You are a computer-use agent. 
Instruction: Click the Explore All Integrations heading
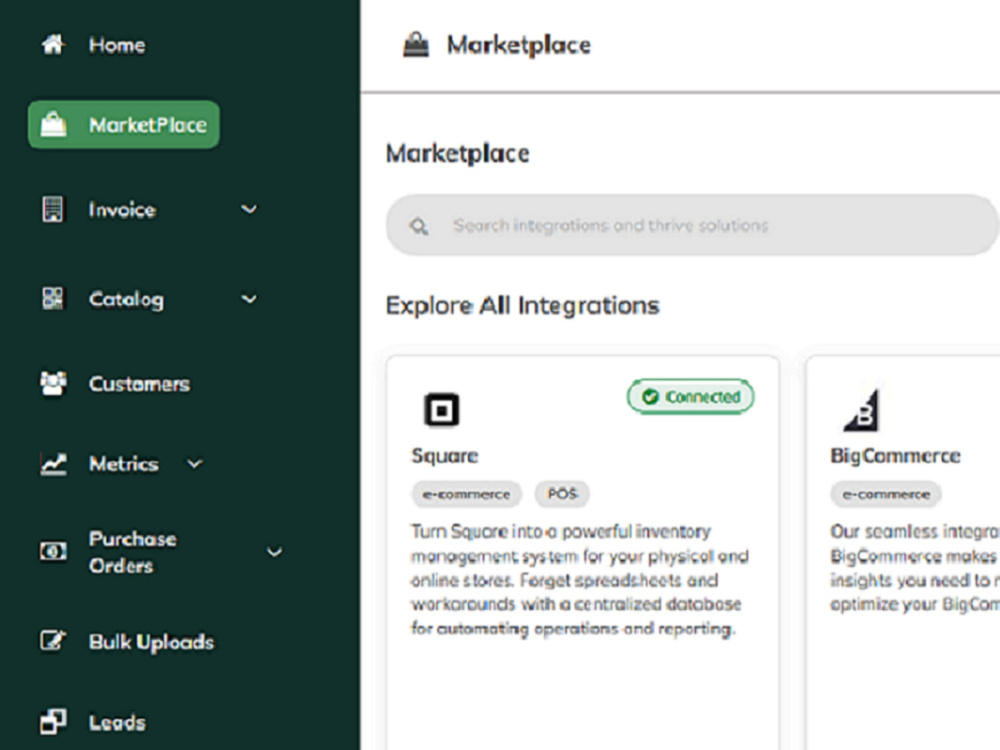click(x=522, y=305)
